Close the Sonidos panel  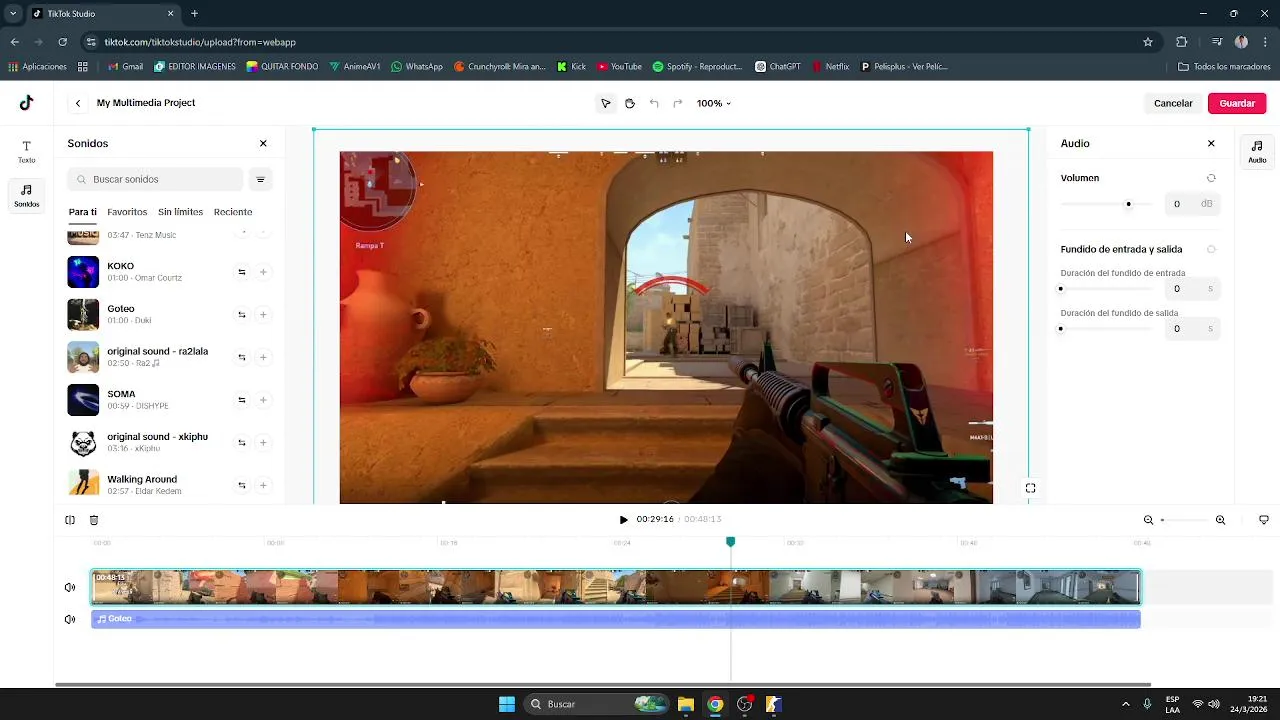click(263, 144)
